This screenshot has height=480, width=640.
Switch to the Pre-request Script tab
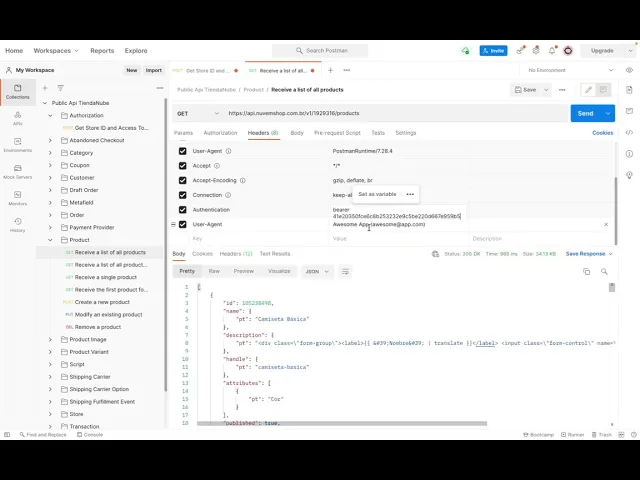point(337,133)
